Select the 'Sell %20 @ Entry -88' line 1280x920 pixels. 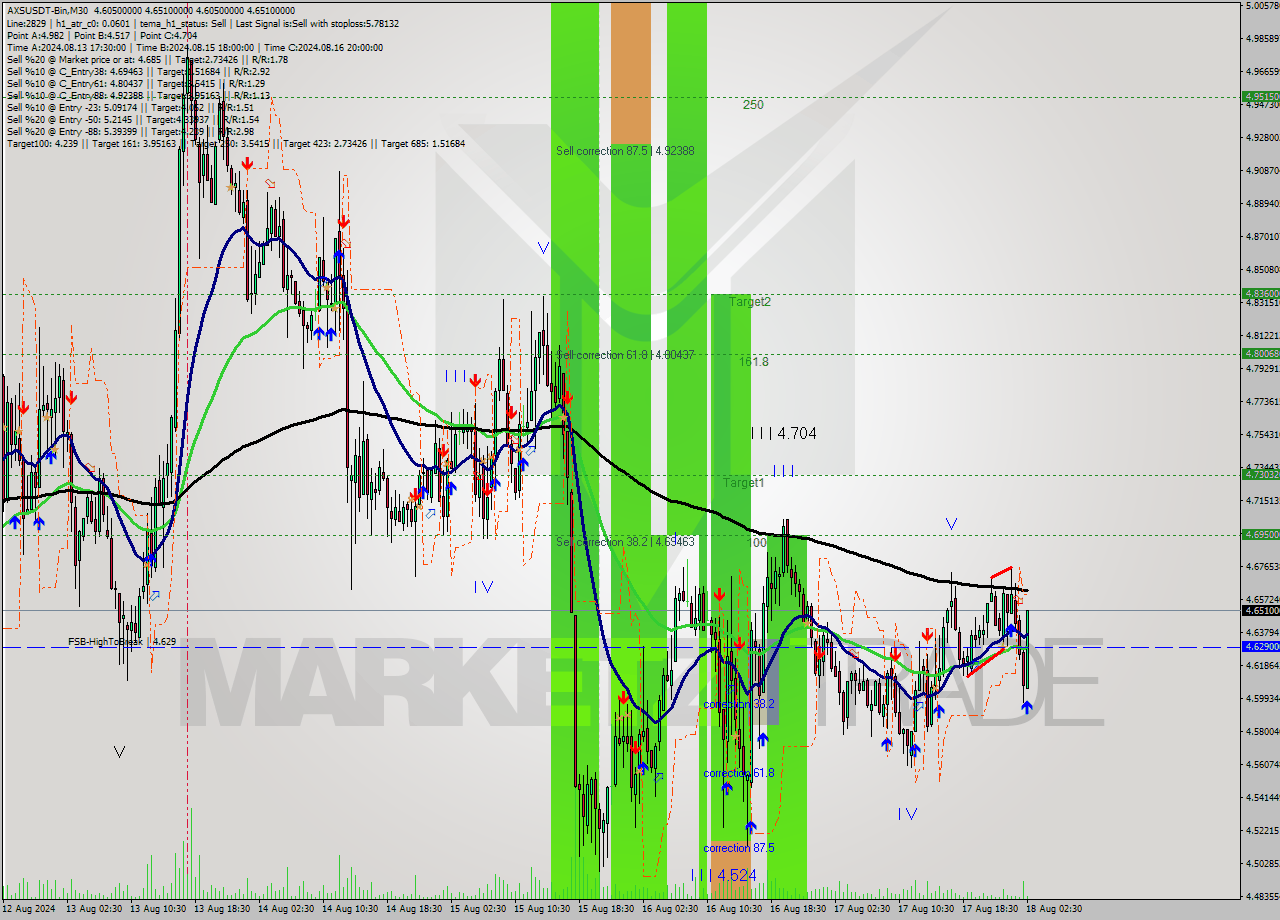click(x=130, y=131)
